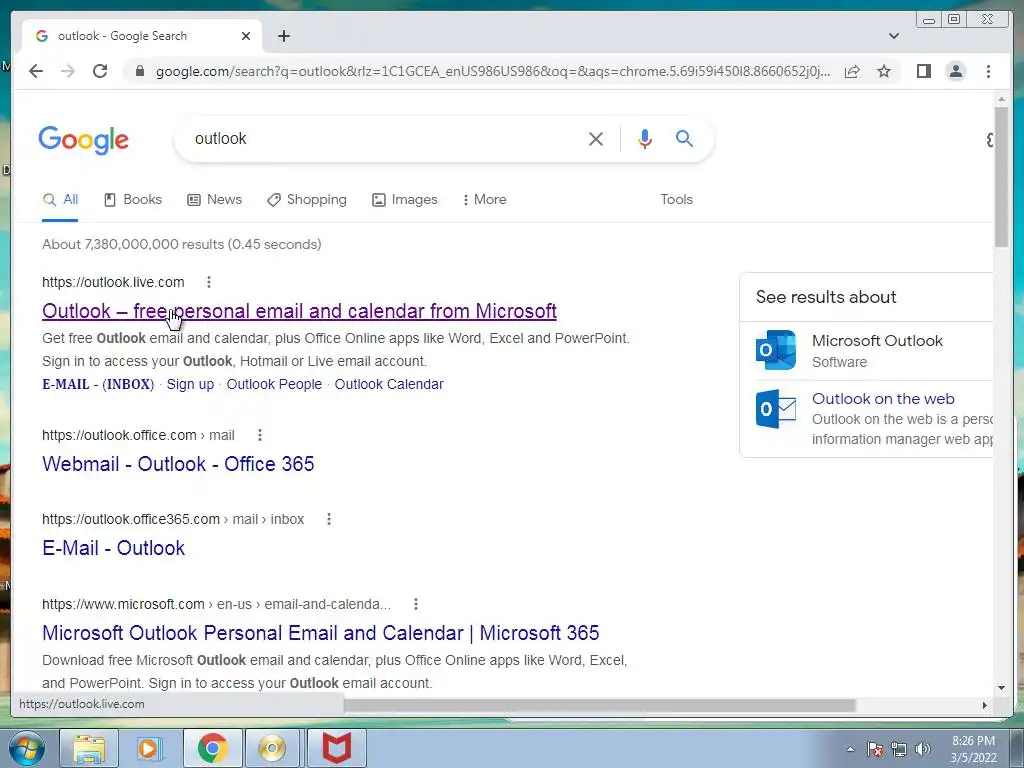Image resolution: width=1024 pixels, height=768 pixels.
Task: Open the Action Center flag icon
Action: point(875,749)
